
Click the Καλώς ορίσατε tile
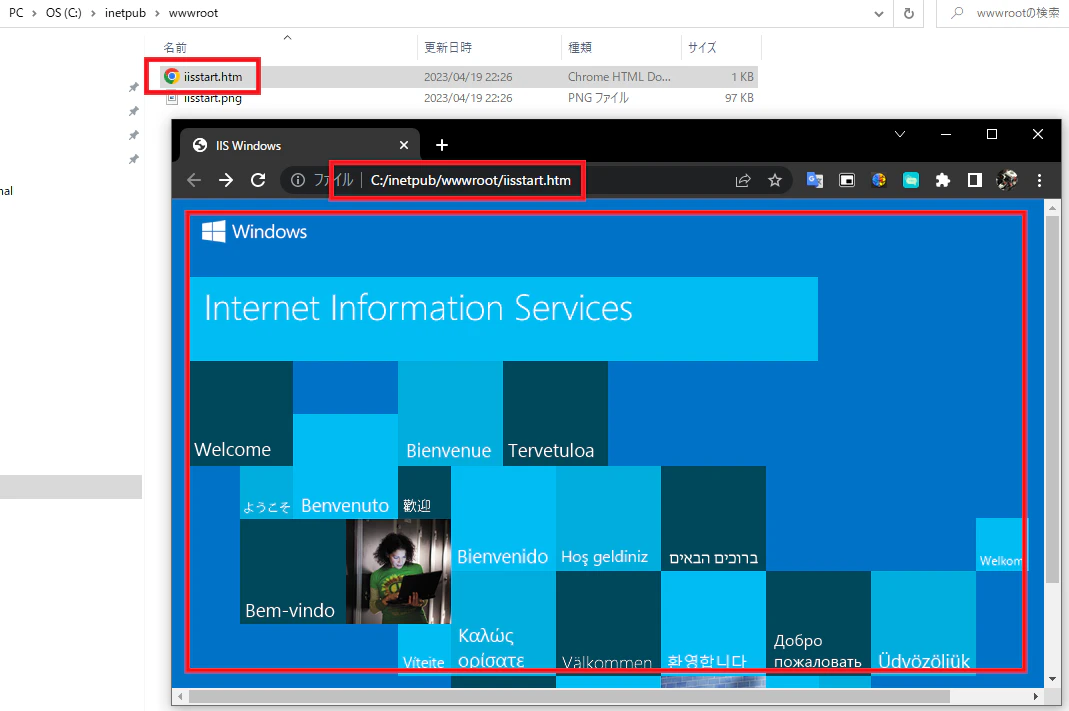(503, 622)
